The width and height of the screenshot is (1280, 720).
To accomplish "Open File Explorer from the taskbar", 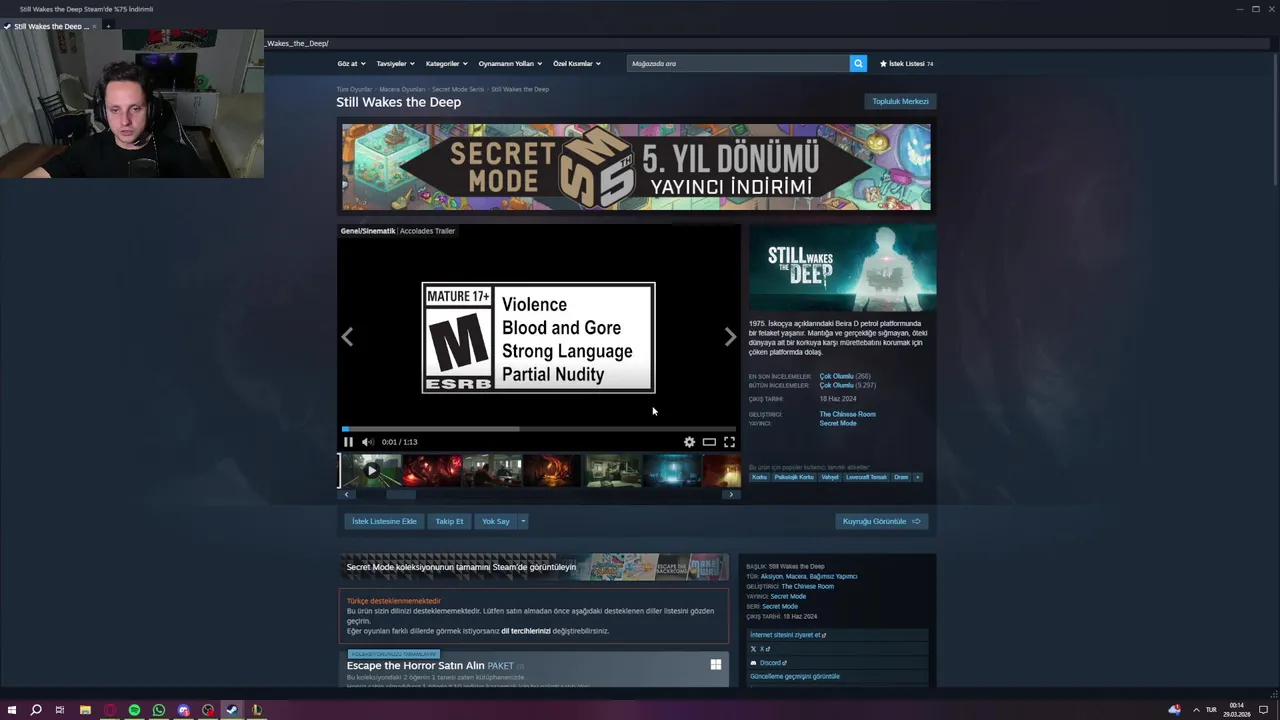I will coord(85,710).
